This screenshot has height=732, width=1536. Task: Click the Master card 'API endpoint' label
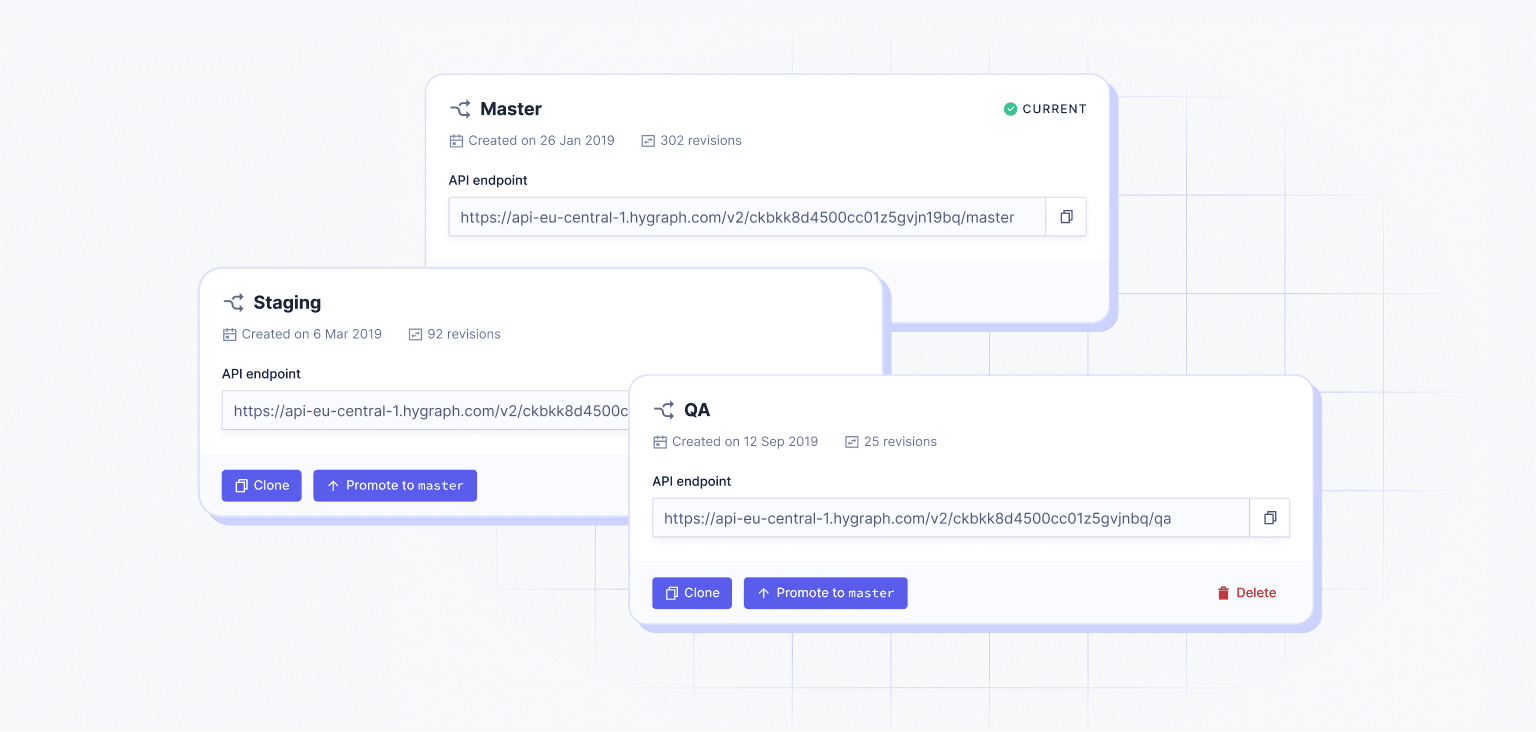[x=488, y=181]
